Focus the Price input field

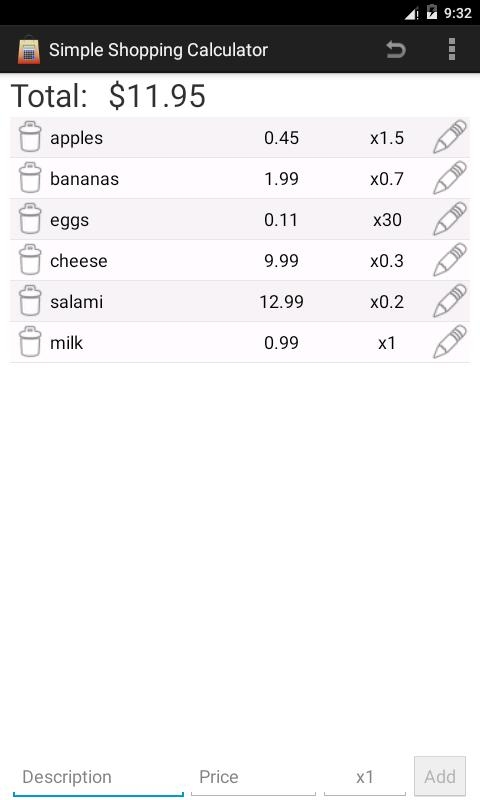point(253,777)
